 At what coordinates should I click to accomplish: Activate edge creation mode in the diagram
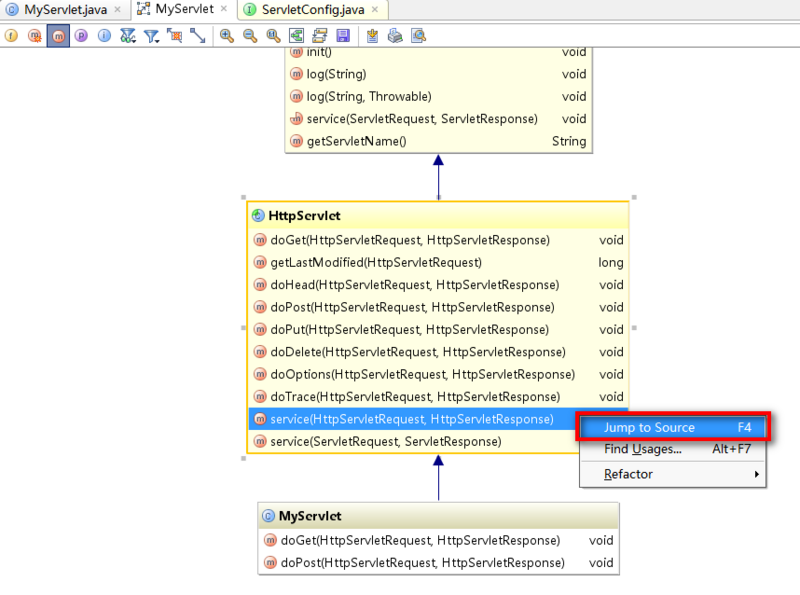coord(196,36)
